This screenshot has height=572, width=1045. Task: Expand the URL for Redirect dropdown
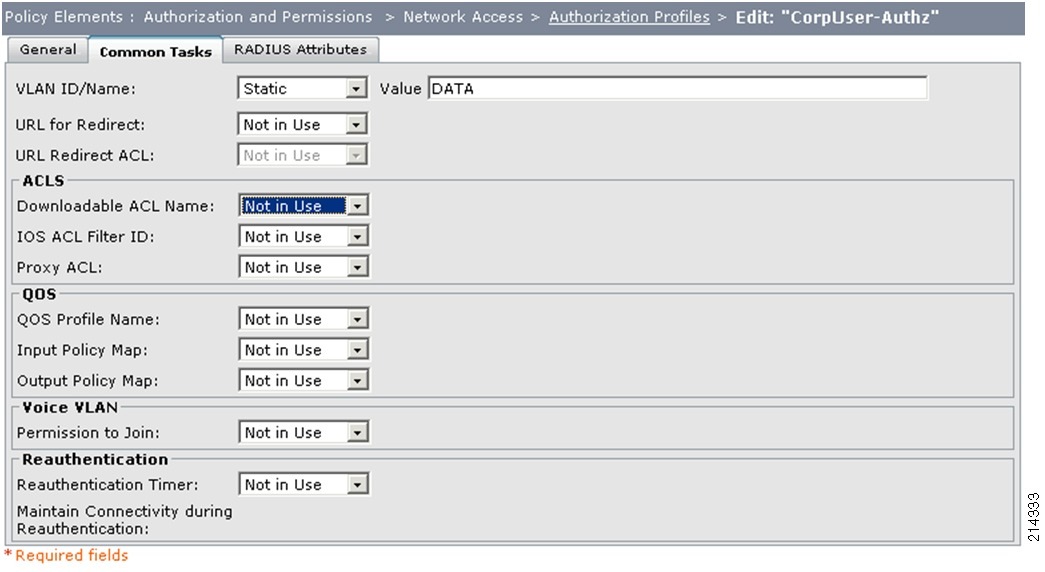(x=302, y=125)
